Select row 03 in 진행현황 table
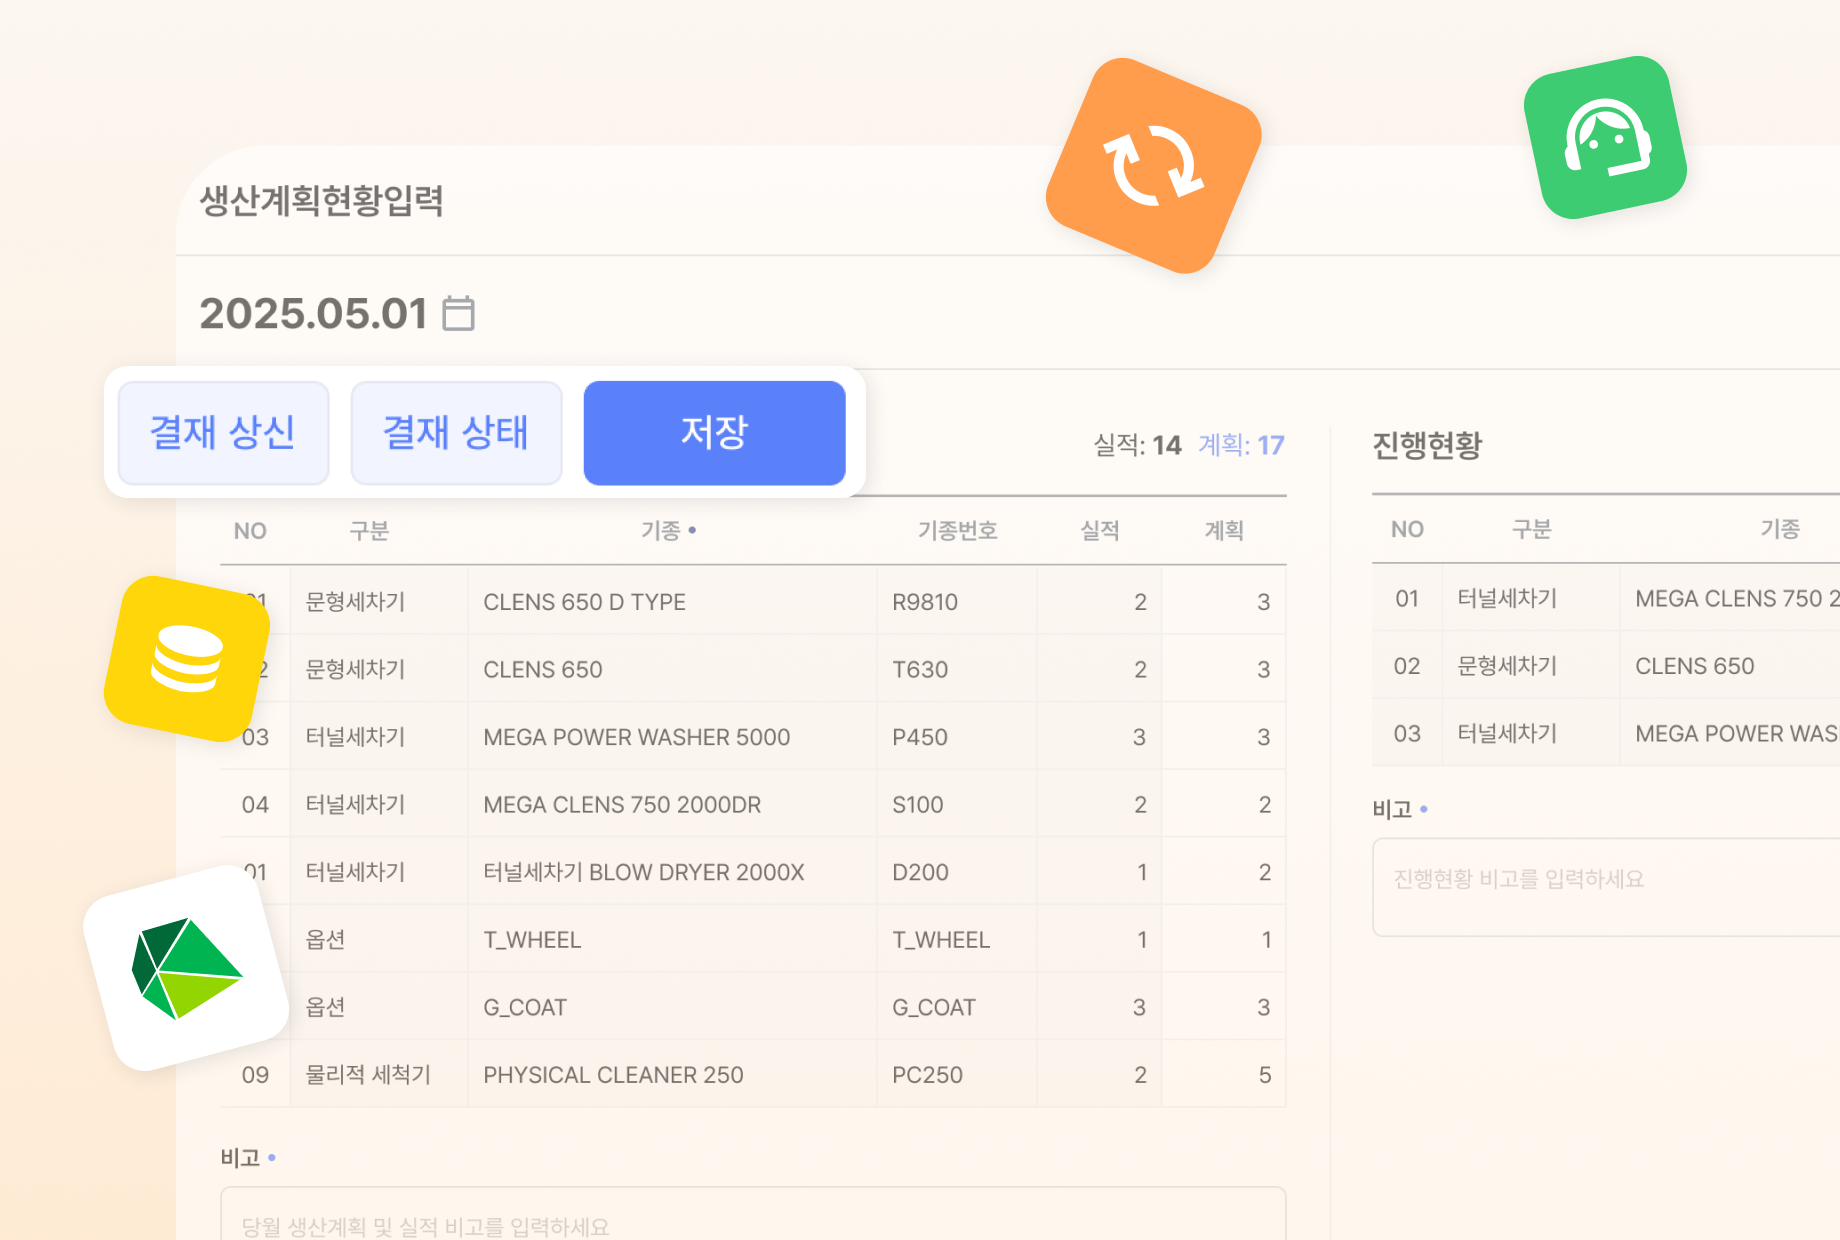 coord(1606,733)
